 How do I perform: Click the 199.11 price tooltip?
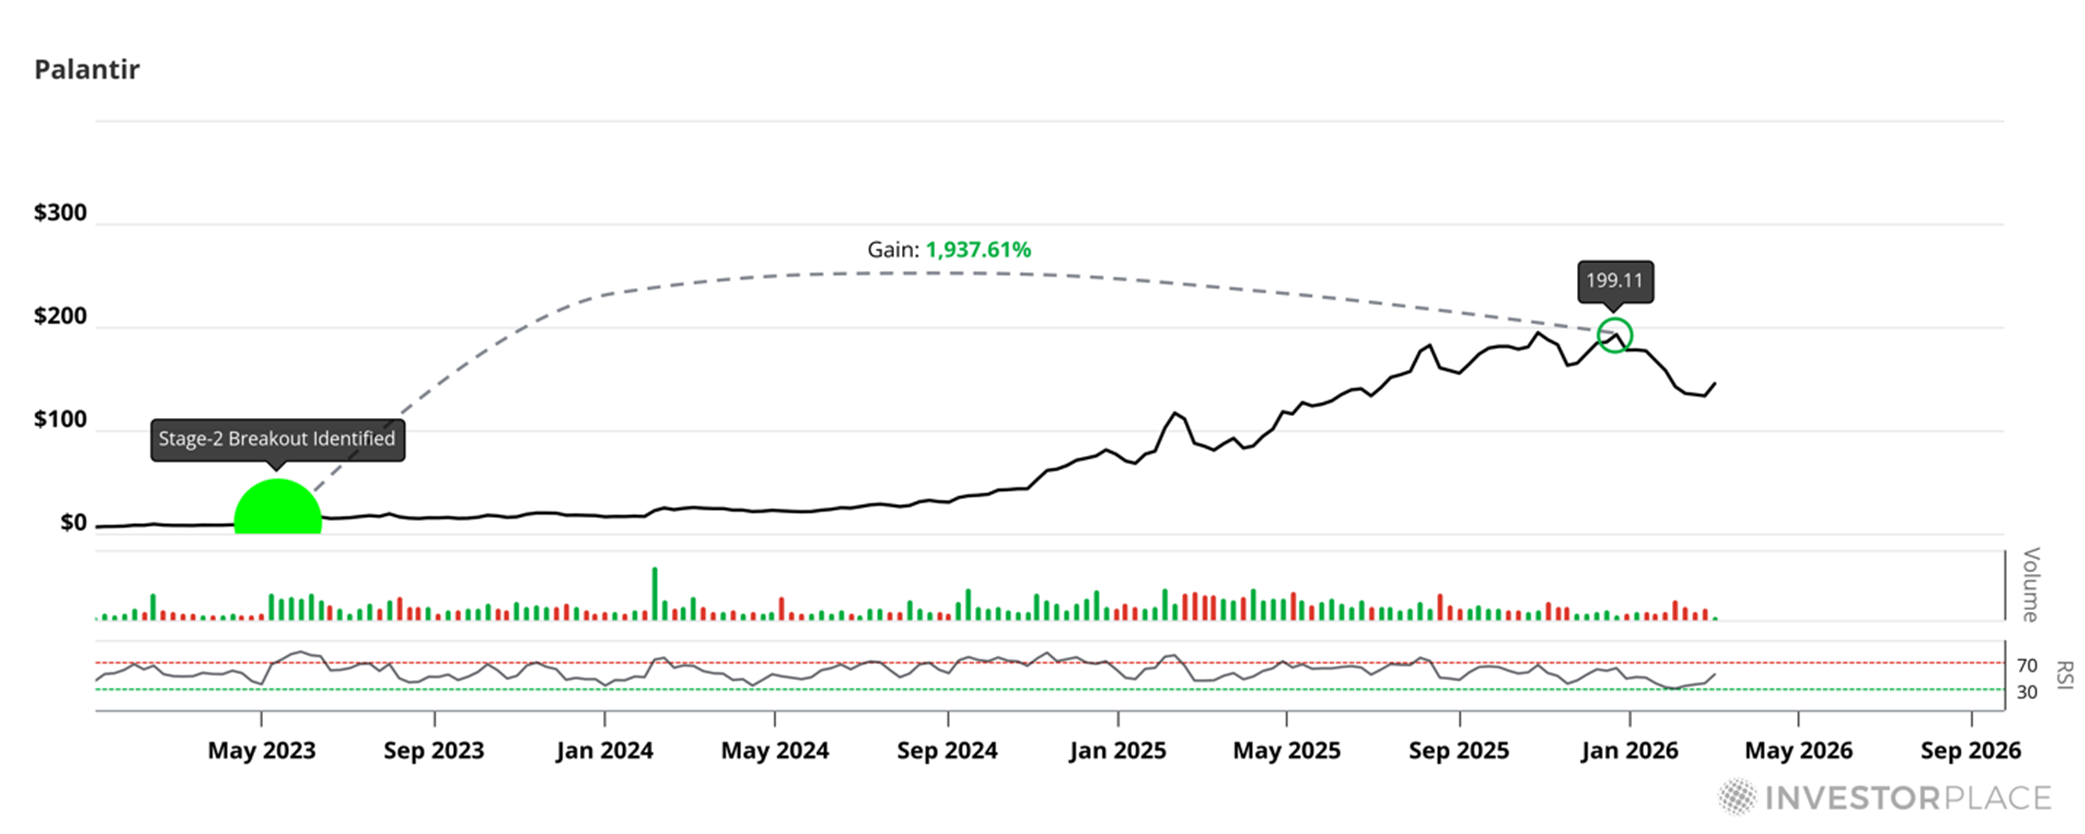1615,281
